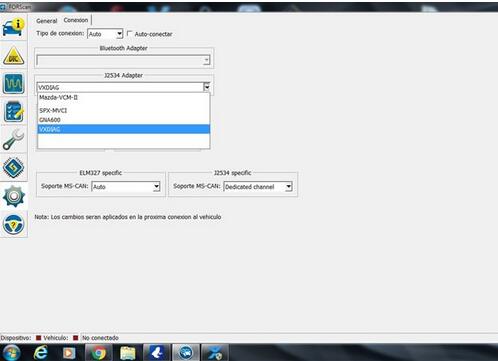Open the tests checklist icon
The image size is (498, 361).
(x=13, y=111)
